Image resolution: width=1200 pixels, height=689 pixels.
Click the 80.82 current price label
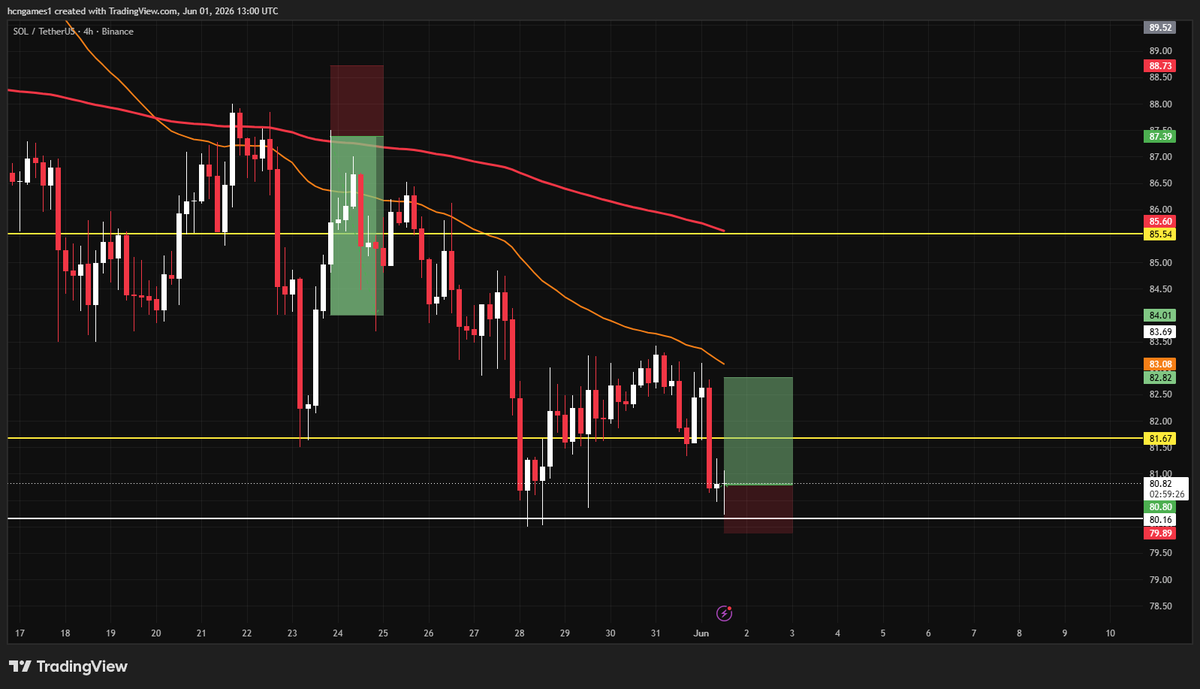pyautogui.click(x=1161, y=484)
